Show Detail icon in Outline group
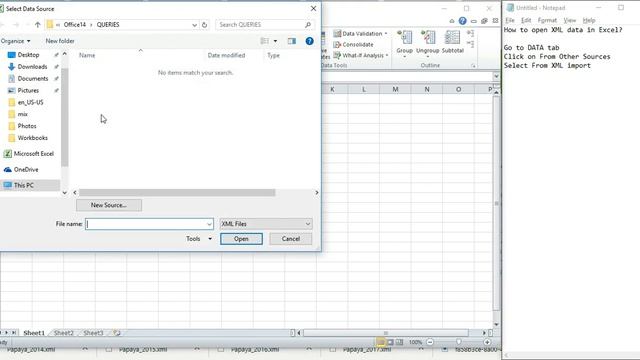640x360 pixels. point(471,33)
